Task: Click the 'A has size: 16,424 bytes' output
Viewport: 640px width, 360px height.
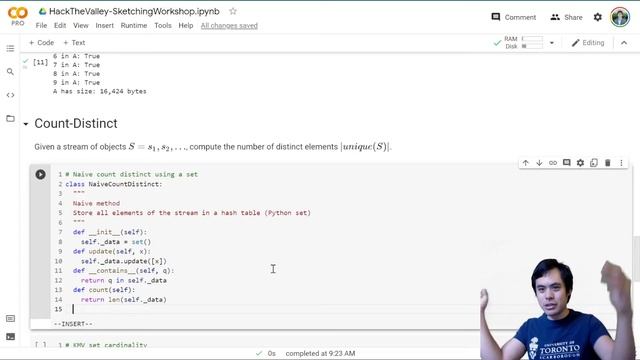Action: [x=100, y=91]
